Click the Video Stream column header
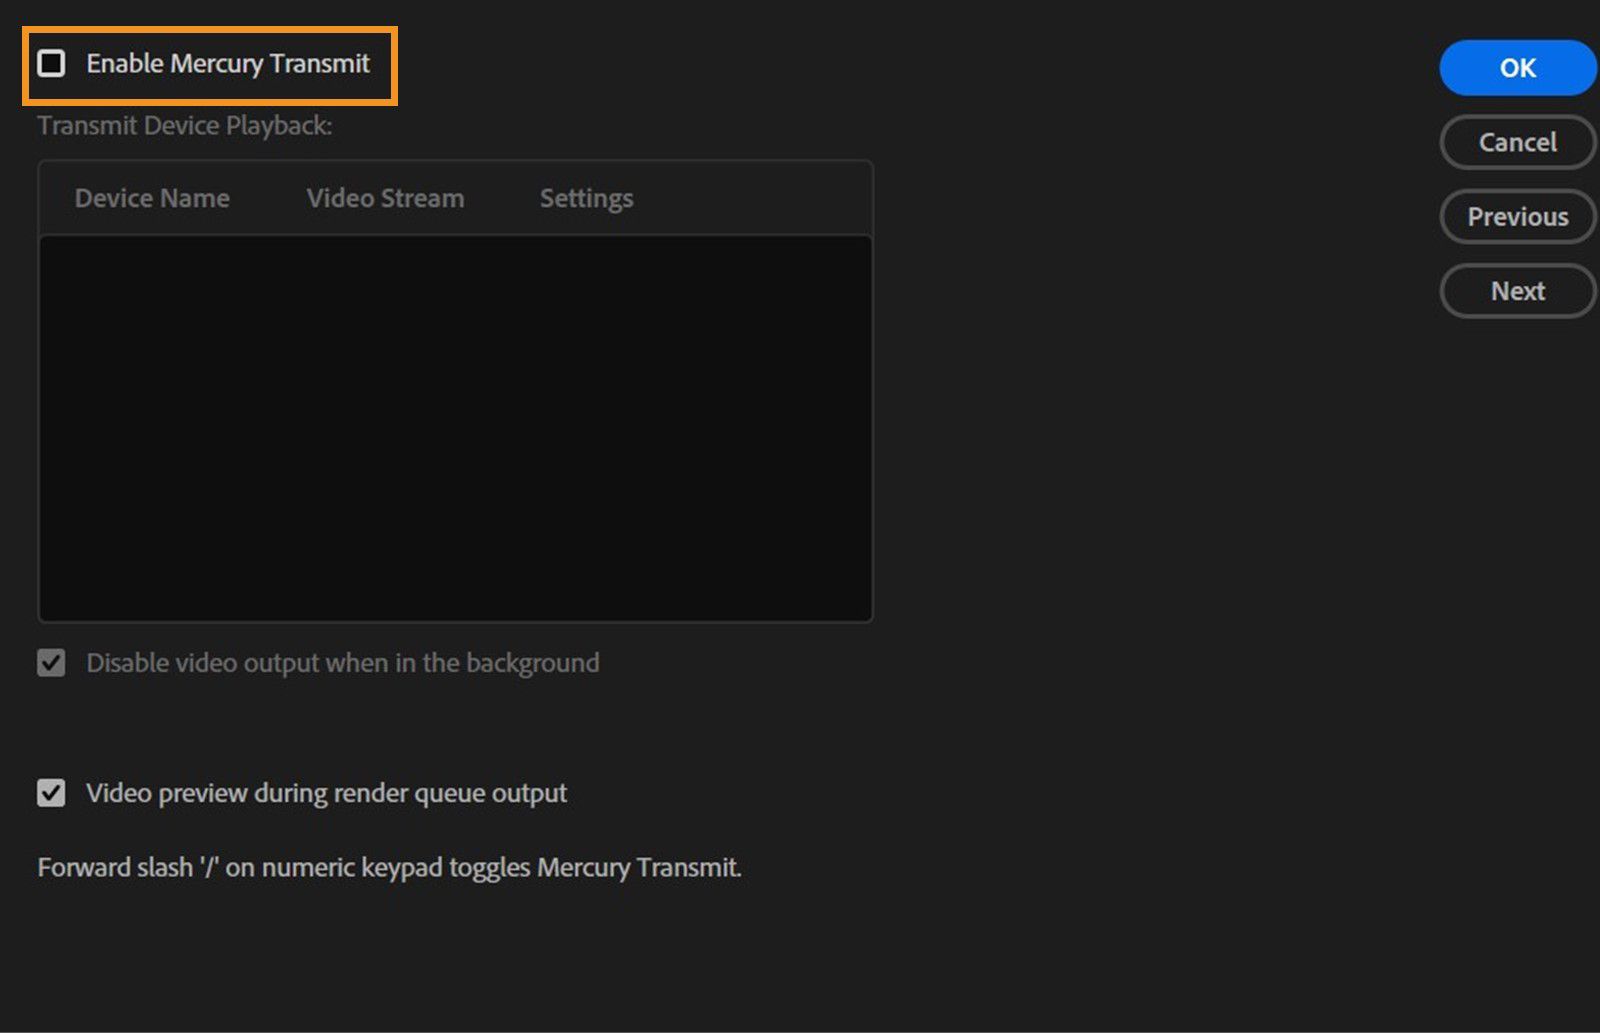Viewport: 1600px width, 1033px height. [385, 198]
